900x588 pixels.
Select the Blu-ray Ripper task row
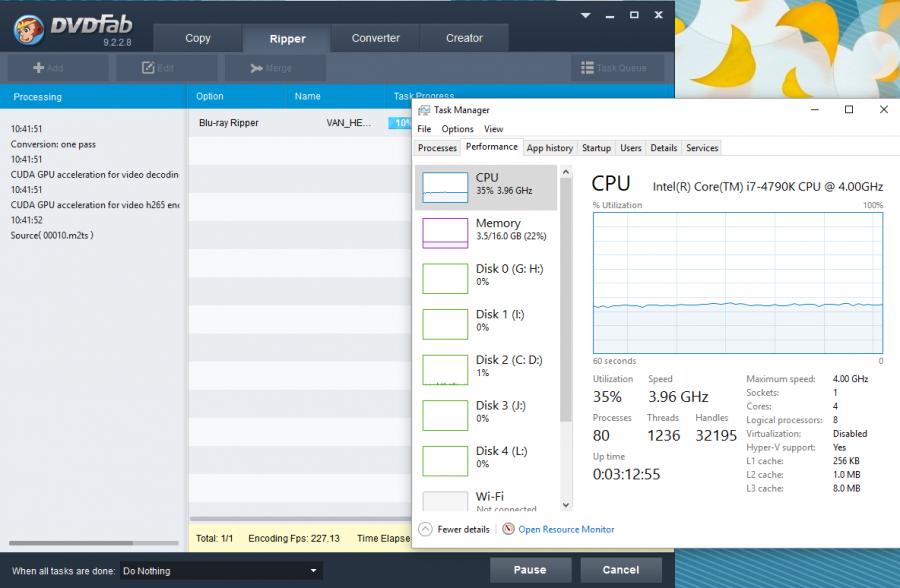(300, 123)
